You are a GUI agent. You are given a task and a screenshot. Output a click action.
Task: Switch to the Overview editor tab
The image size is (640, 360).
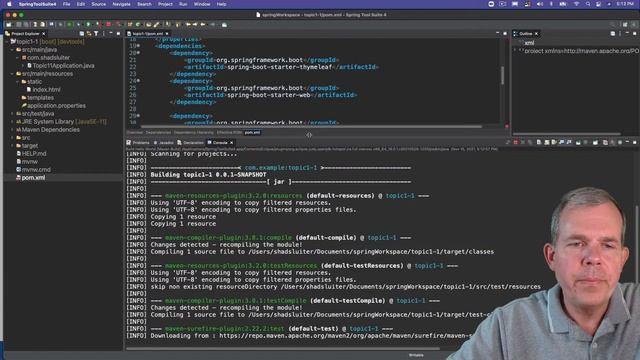click(135, 133)
